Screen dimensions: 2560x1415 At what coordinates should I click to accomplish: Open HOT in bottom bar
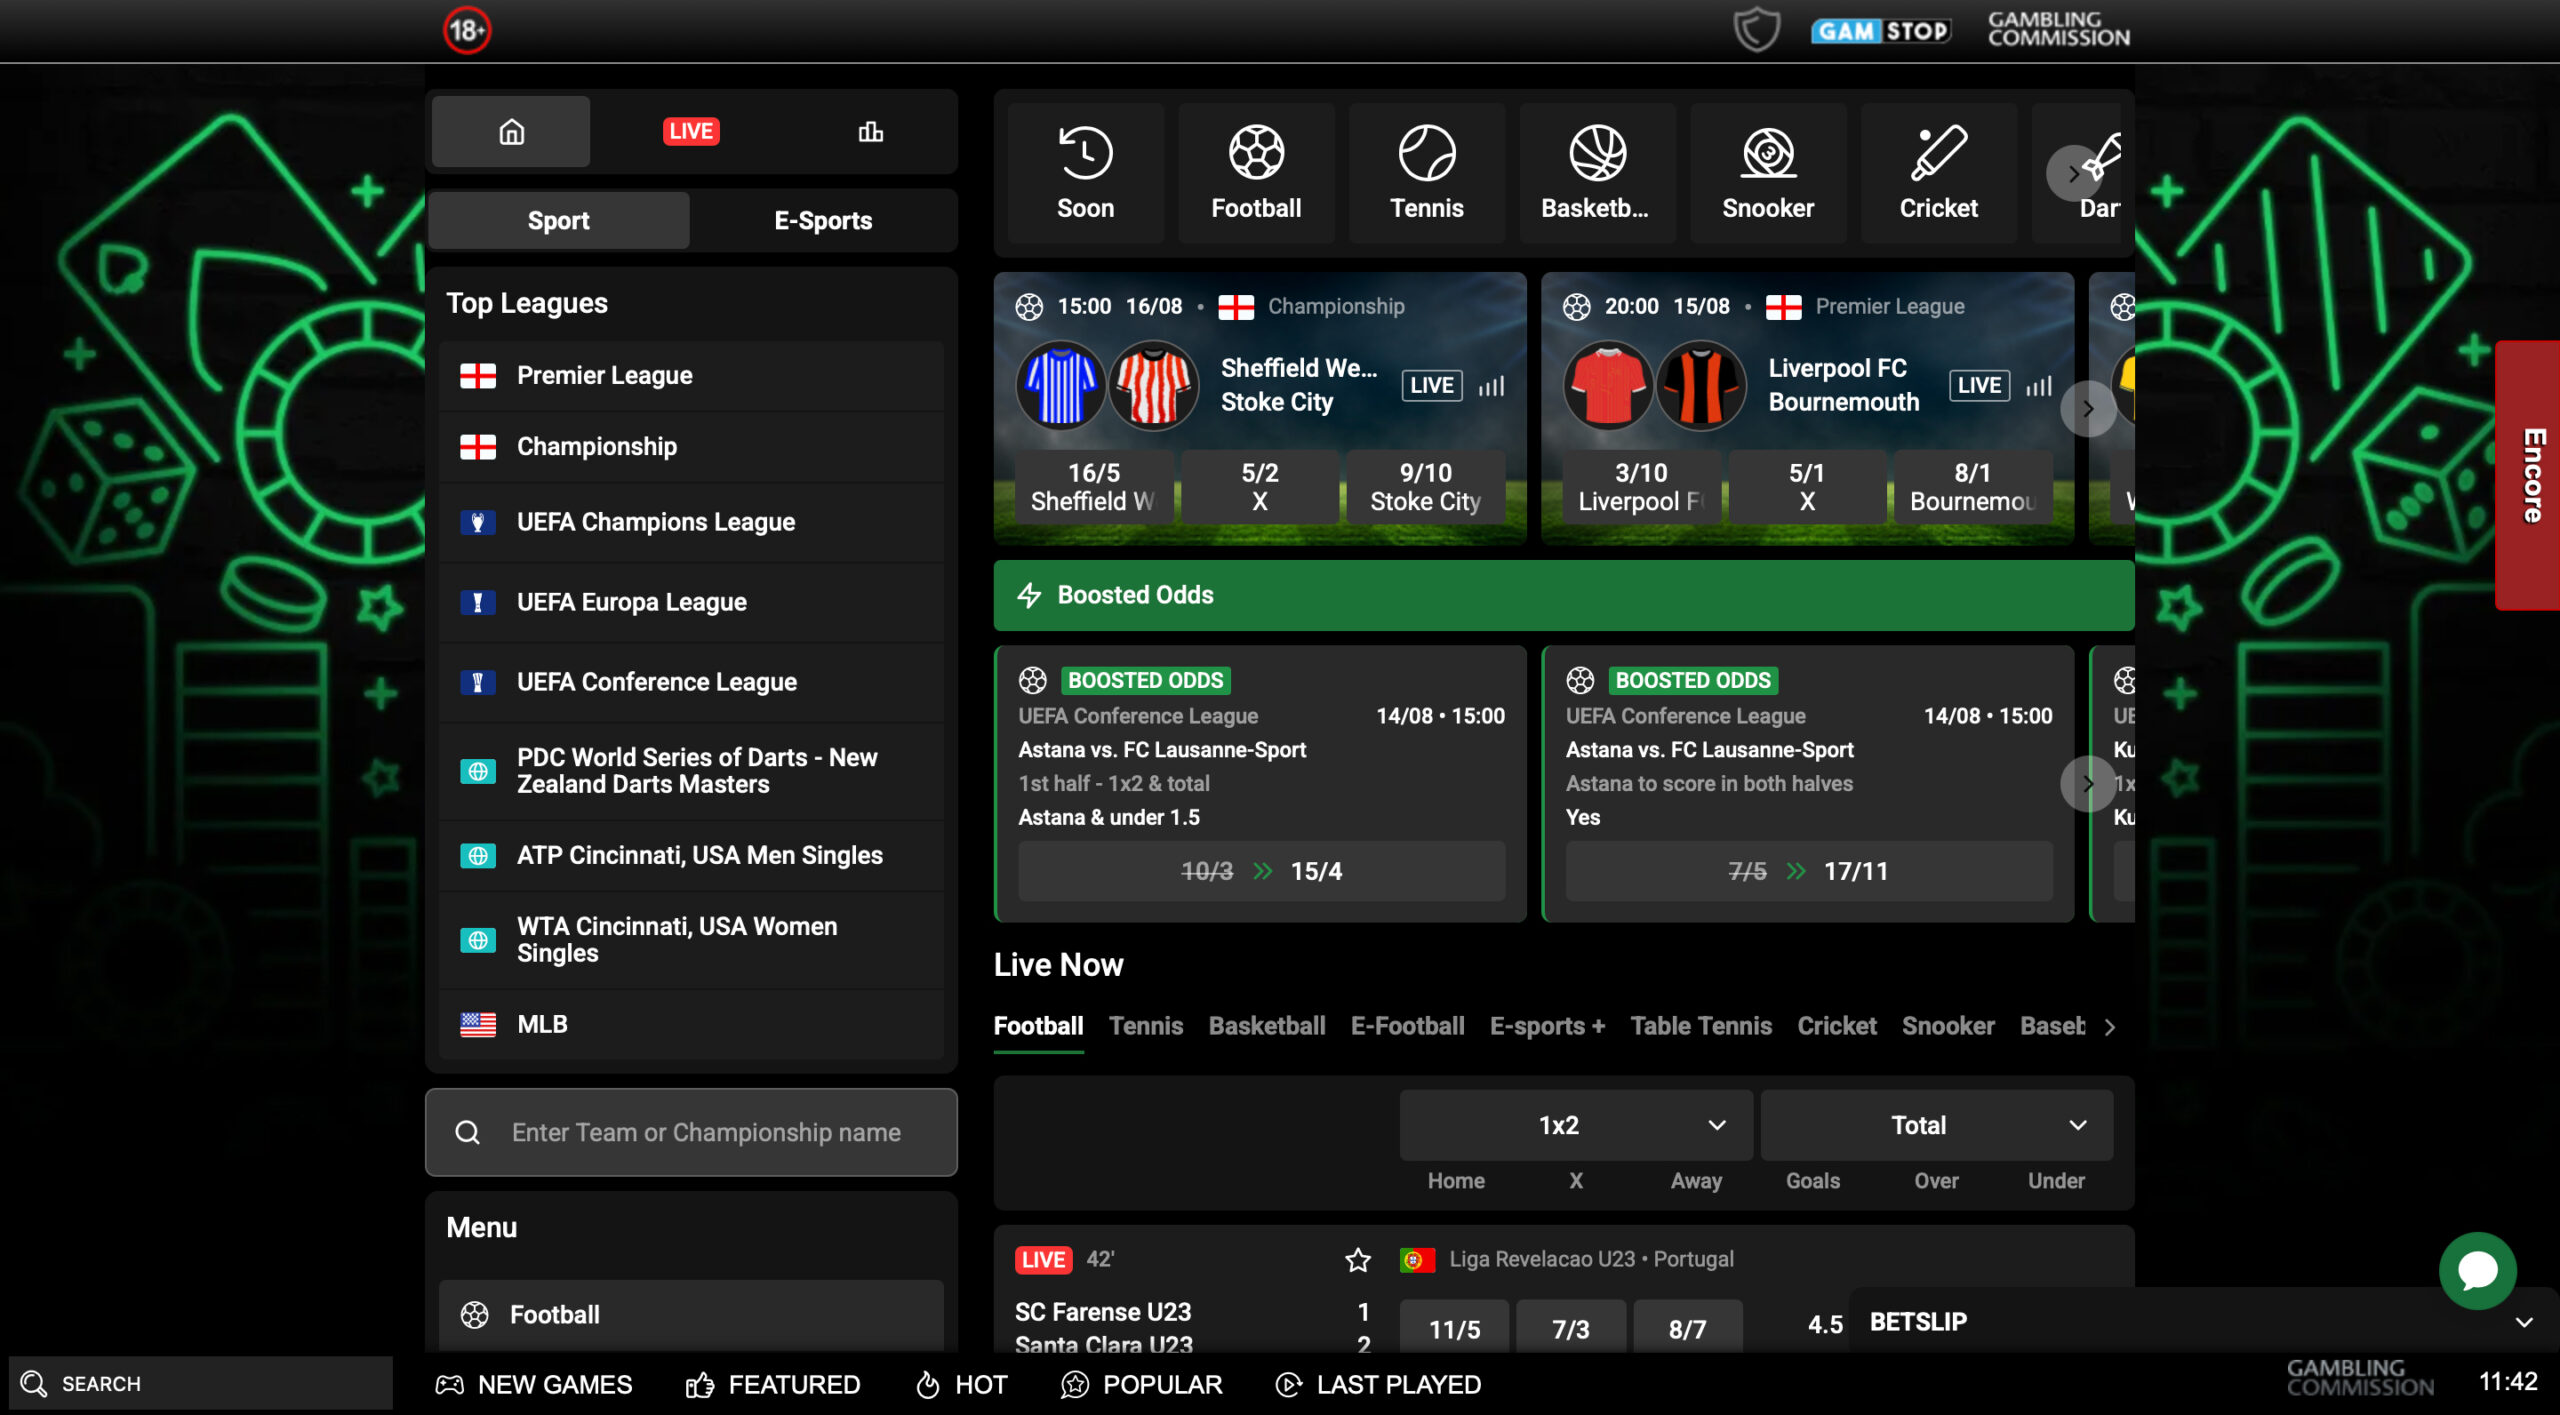click(962, 1384)
